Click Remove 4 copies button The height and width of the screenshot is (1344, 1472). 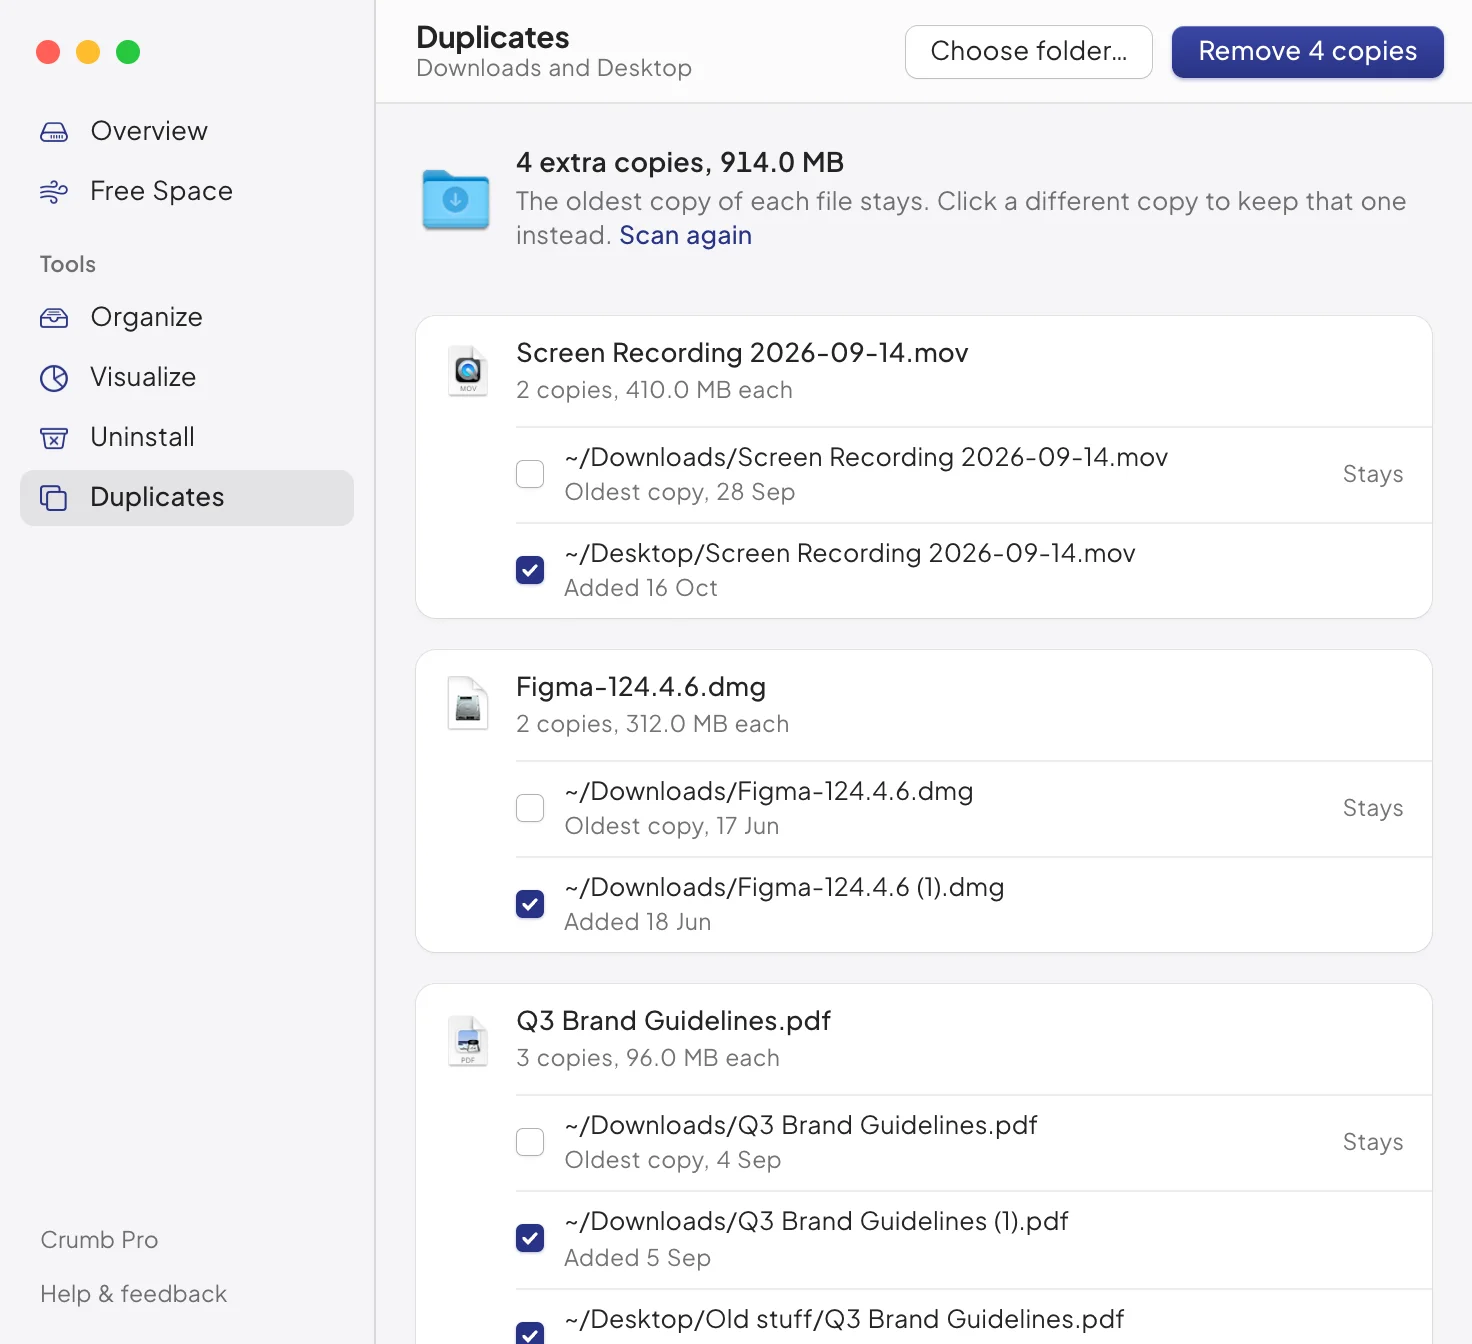(x=1308, y=52)
